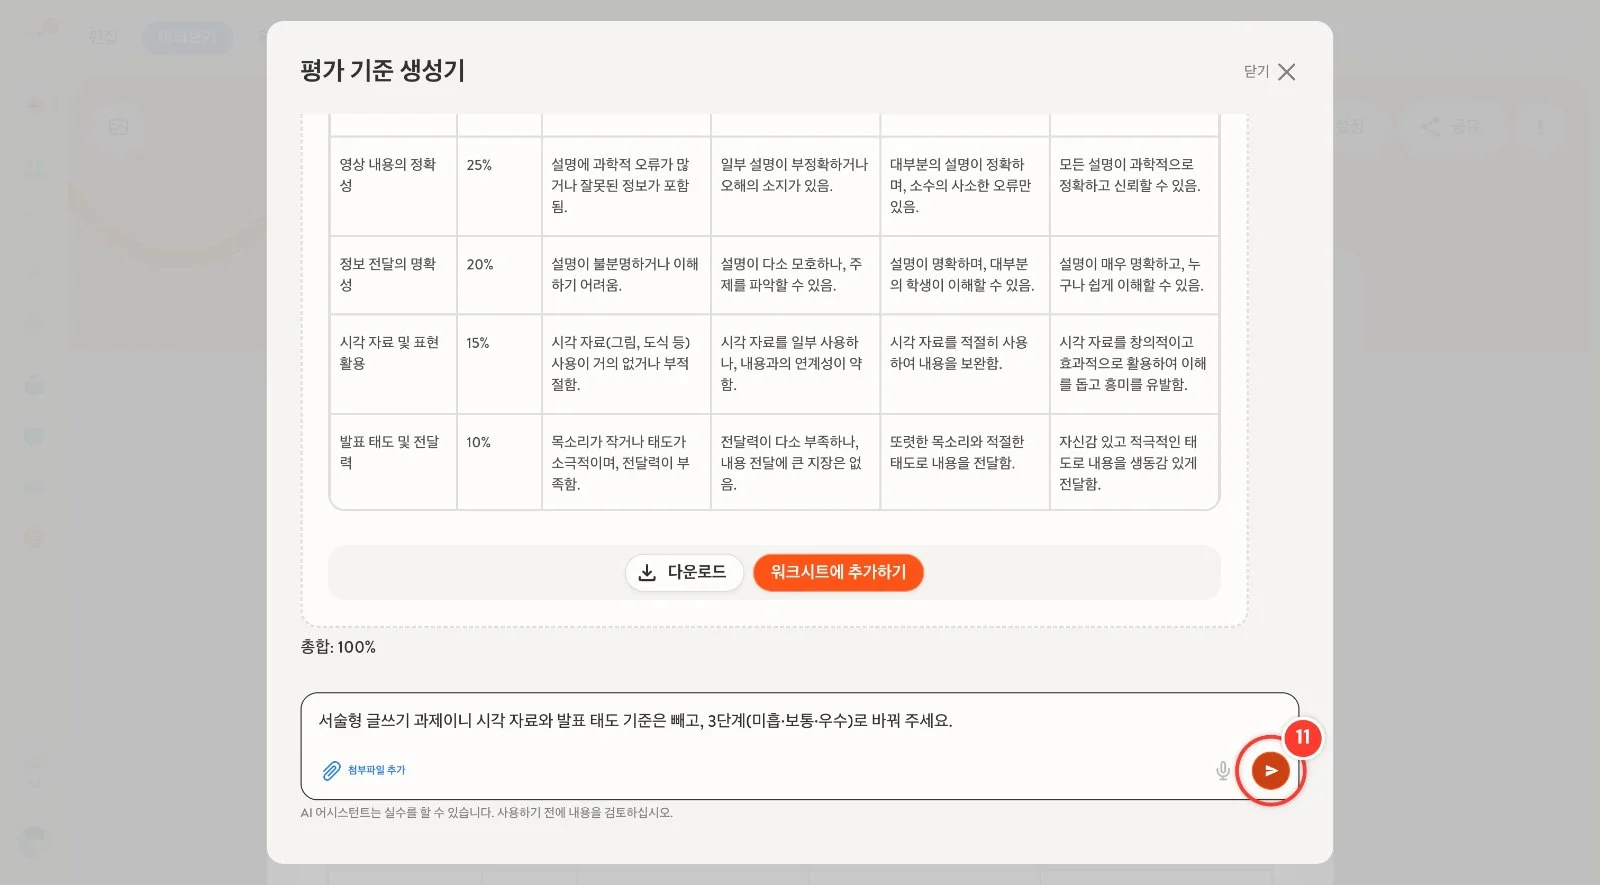Click the 다운로드 button

pyautogui.click(x=684, y=572)
